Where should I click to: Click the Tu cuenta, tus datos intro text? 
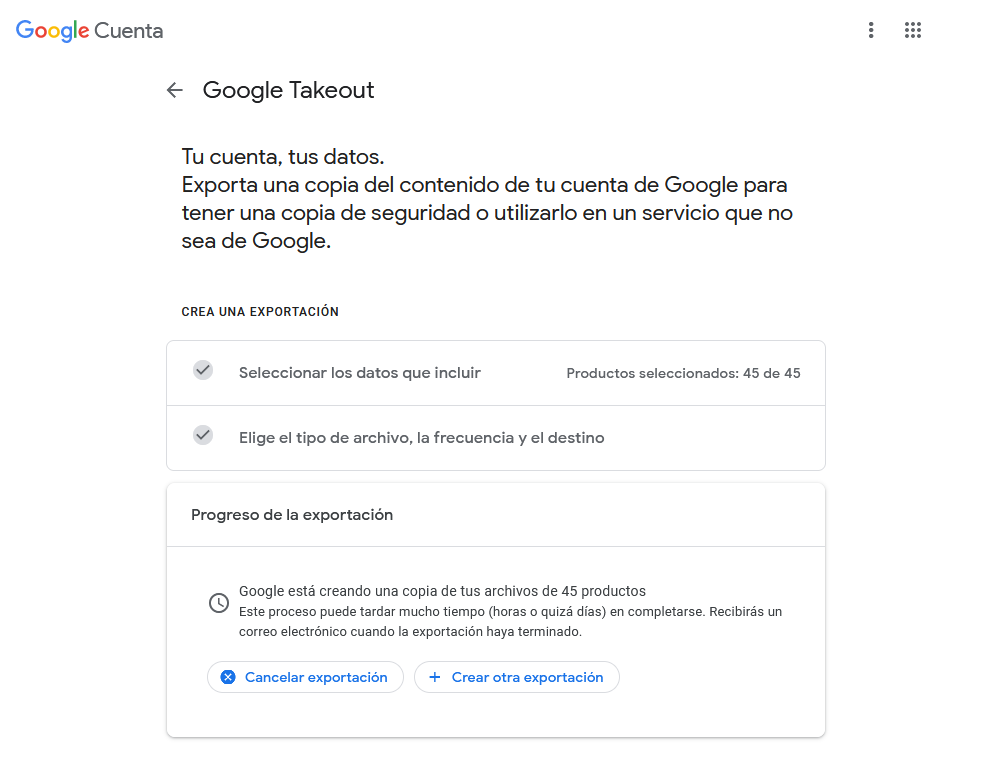283,157
